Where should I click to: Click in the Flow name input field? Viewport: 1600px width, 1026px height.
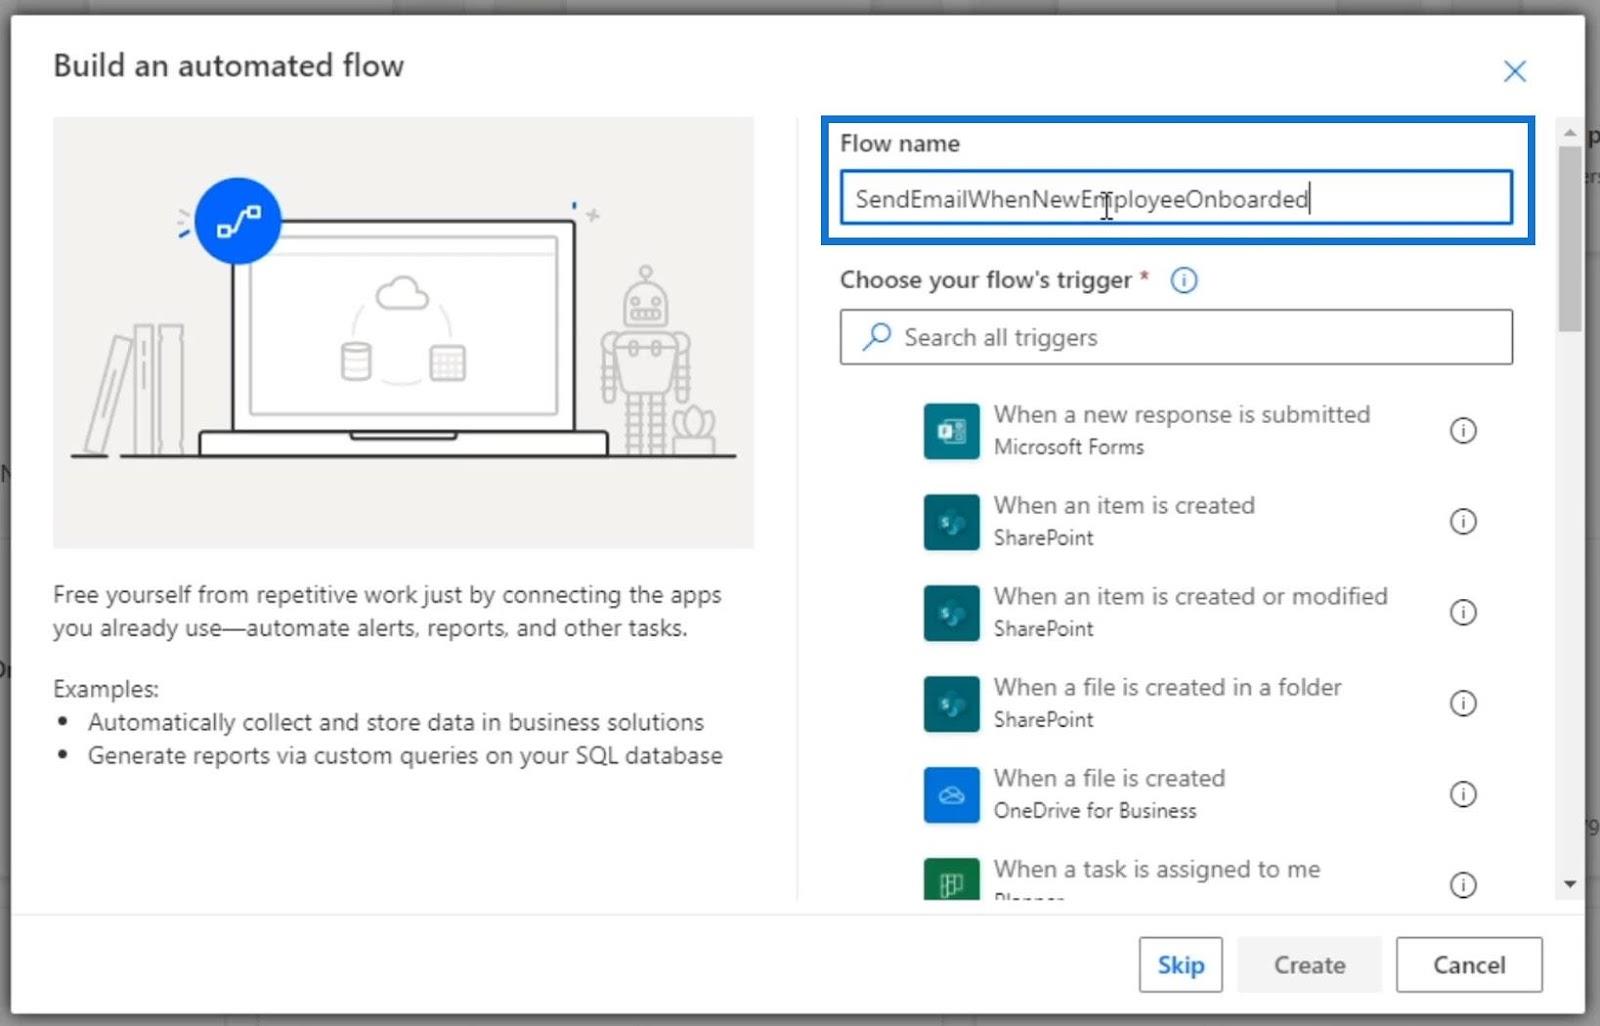[1176, 198]
